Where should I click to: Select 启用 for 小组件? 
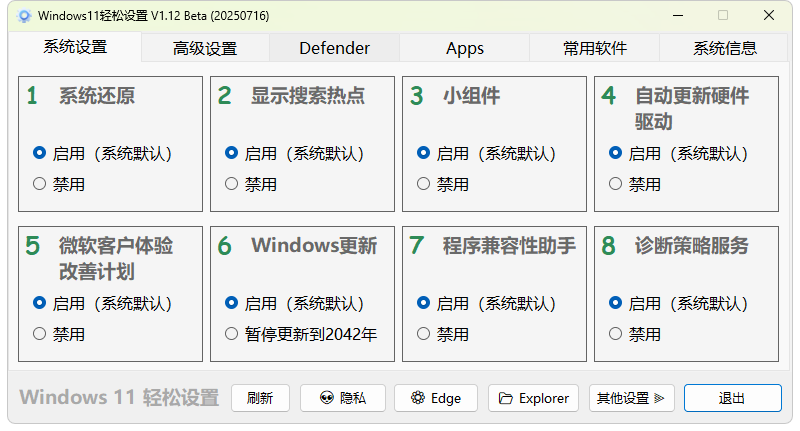486,153
